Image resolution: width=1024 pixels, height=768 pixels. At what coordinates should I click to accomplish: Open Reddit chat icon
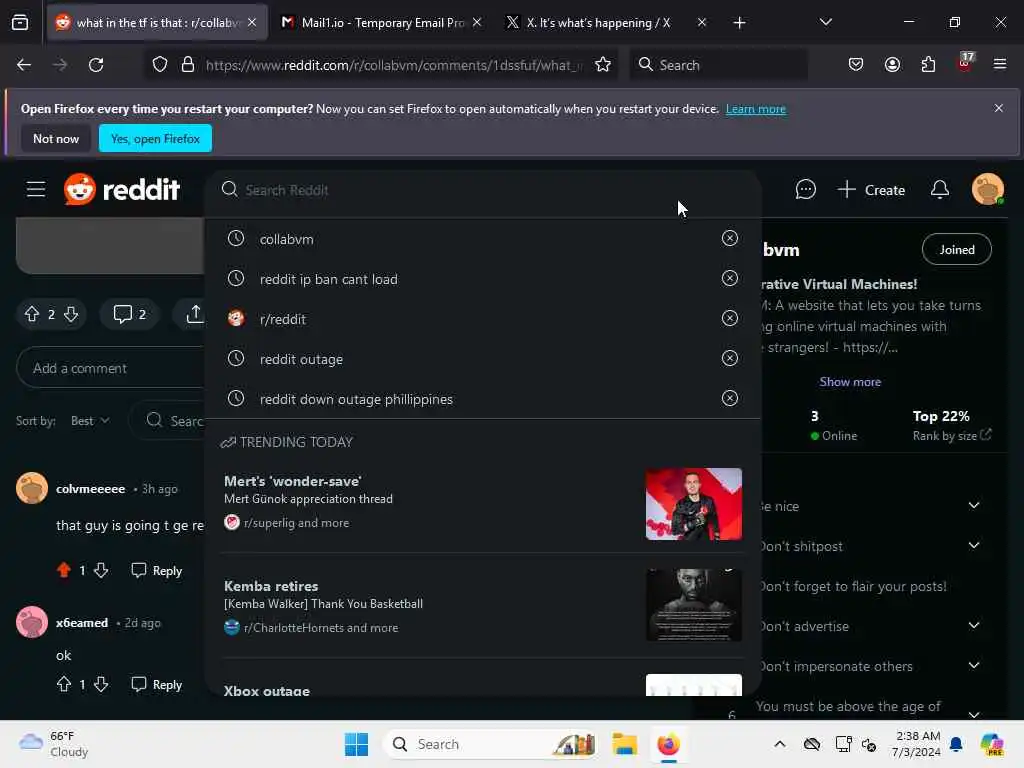805,190
